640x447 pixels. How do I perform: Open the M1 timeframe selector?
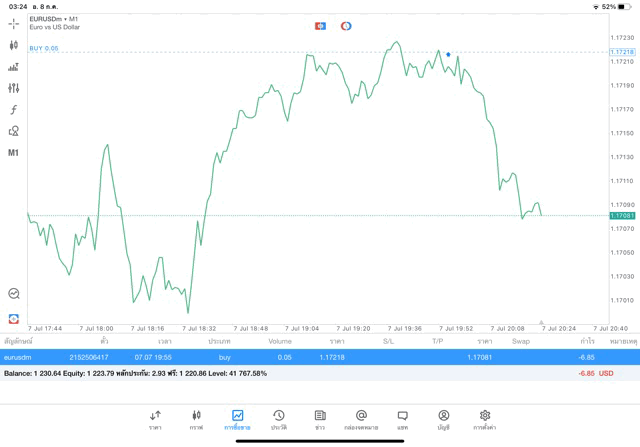point(13,153)
